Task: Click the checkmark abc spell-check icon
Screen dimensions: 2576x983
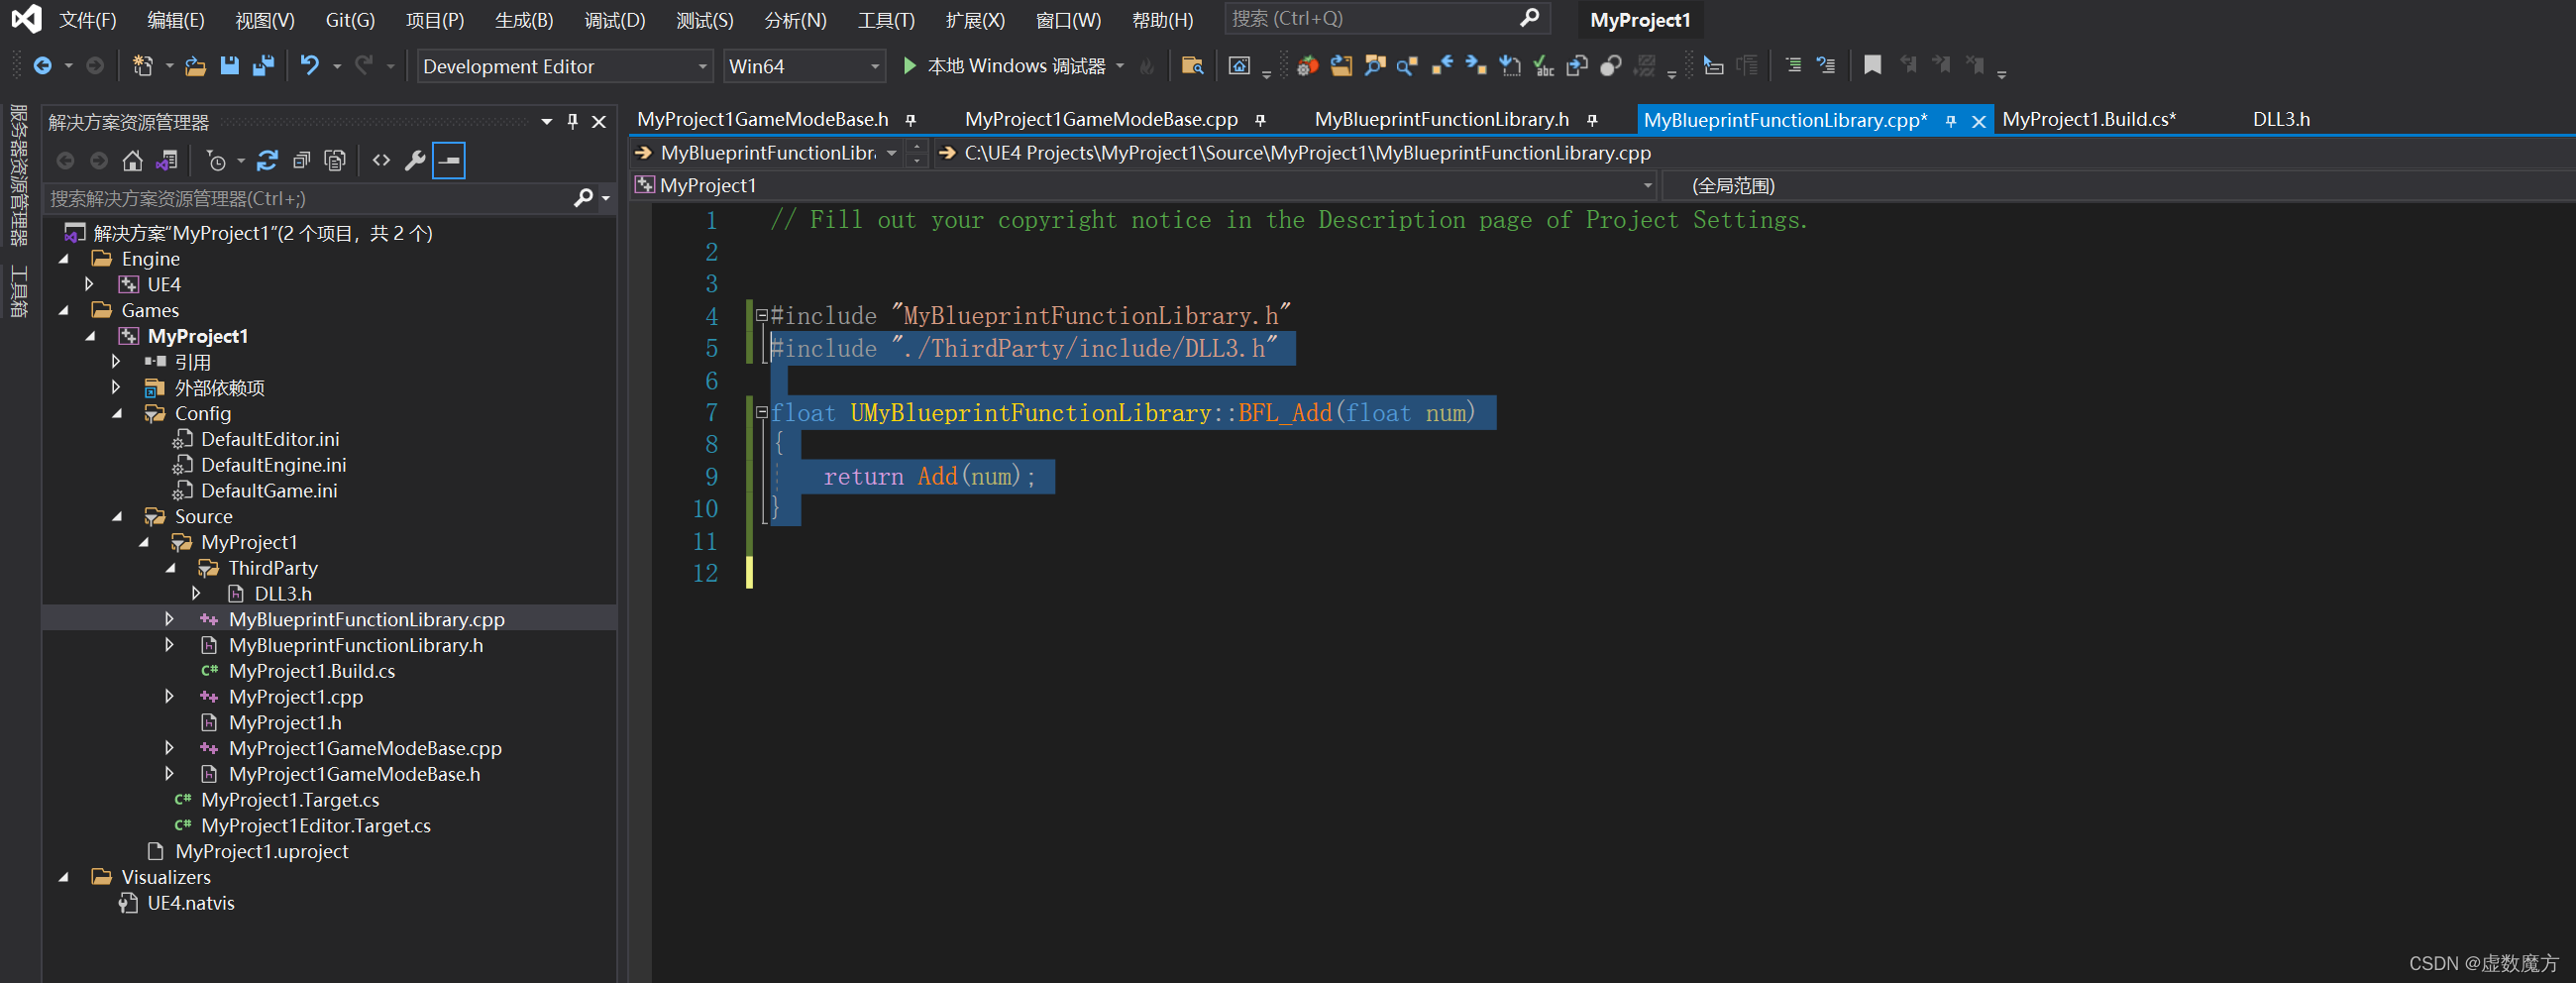Action: (x=1544, y=66)
